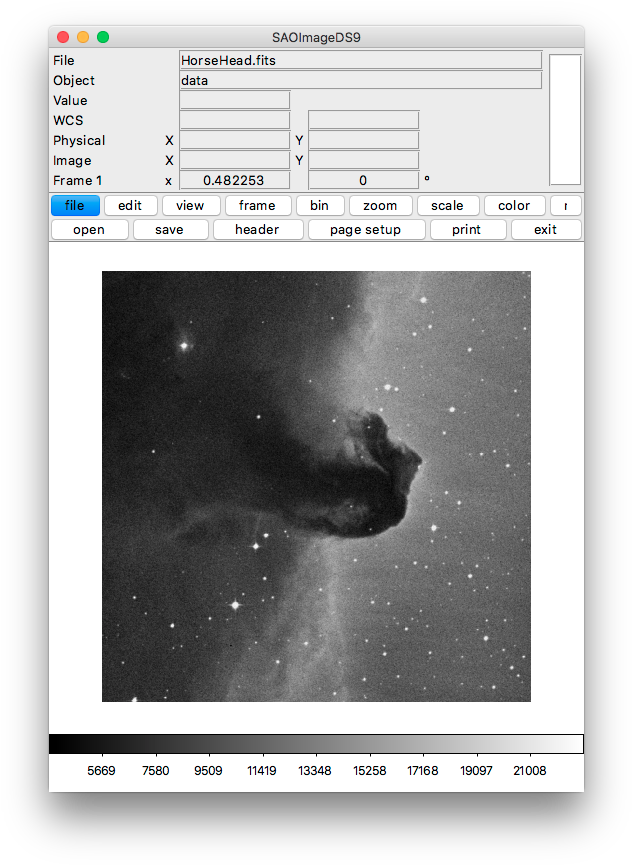Click the Frame 1 zoom value field
Screen dimensions: 632x865
coord(234,180)
